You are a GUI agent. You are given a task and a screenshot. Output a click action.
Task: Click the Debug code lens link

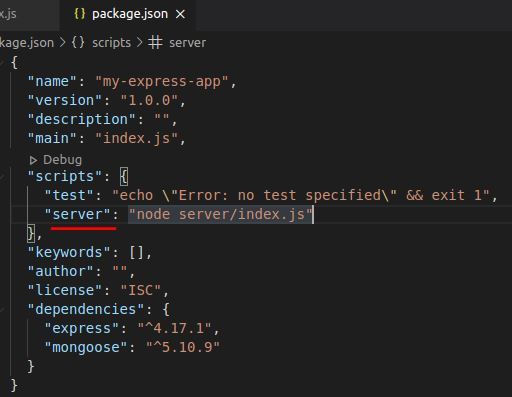click(x=62, y=160)
